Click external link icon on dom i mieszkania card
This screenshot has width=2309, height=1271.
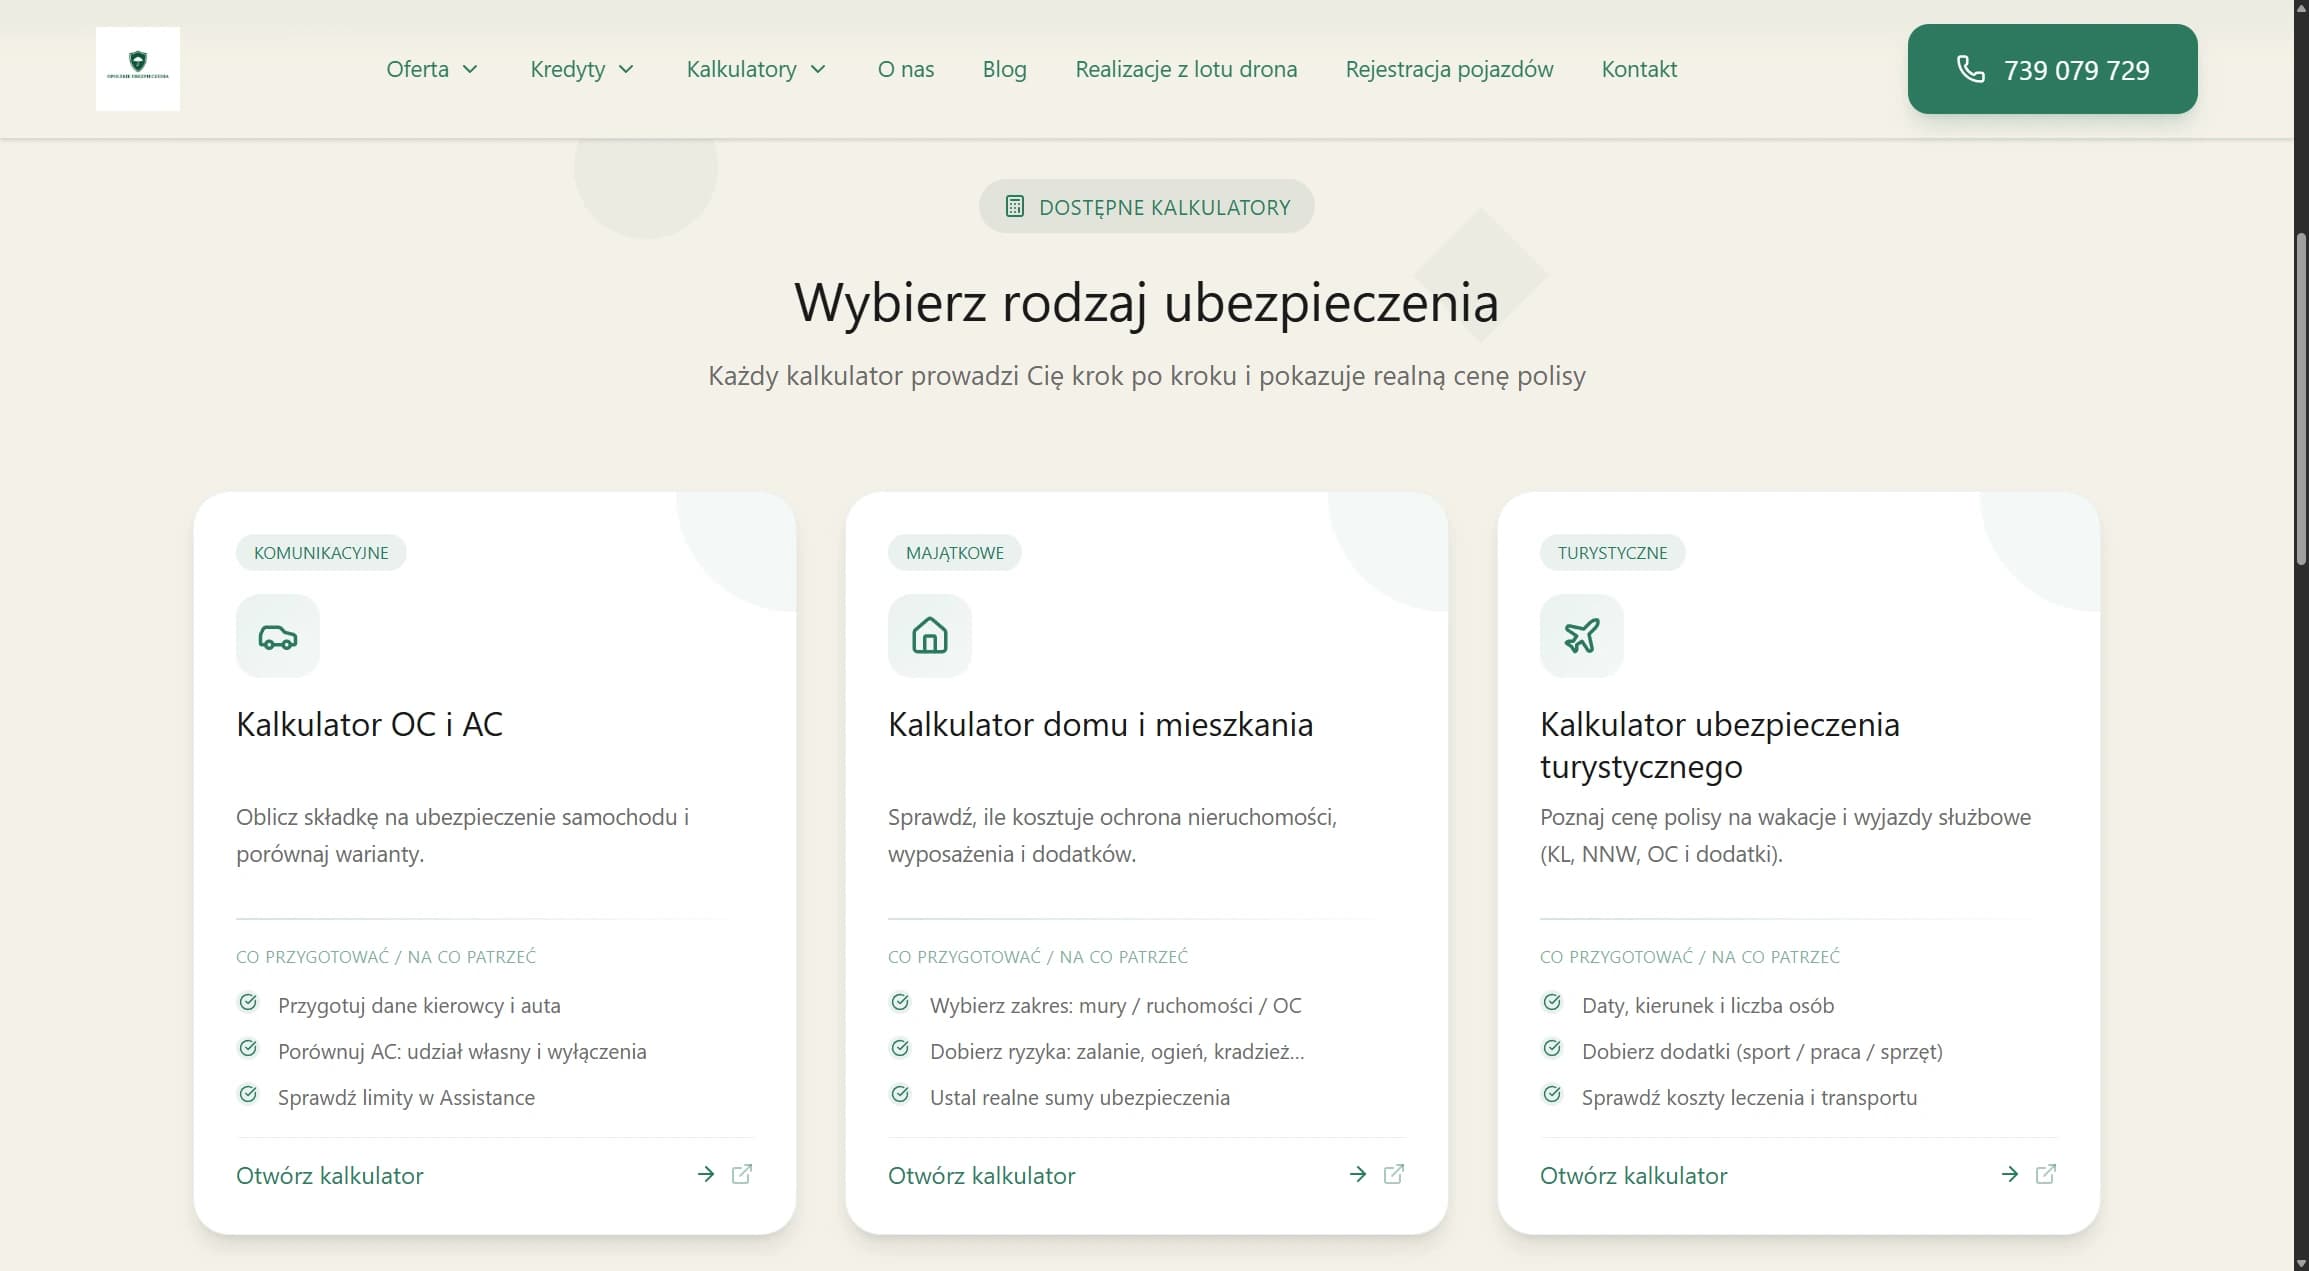(x=1394, y=1174)
